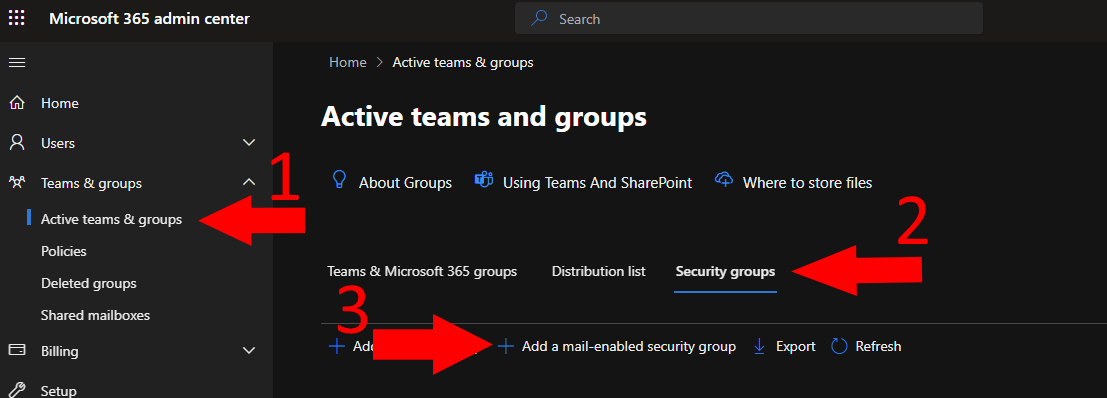Click plus icon for mail-enabled security group
This screenshot has height=398, width=1107.
coord(505,346)
